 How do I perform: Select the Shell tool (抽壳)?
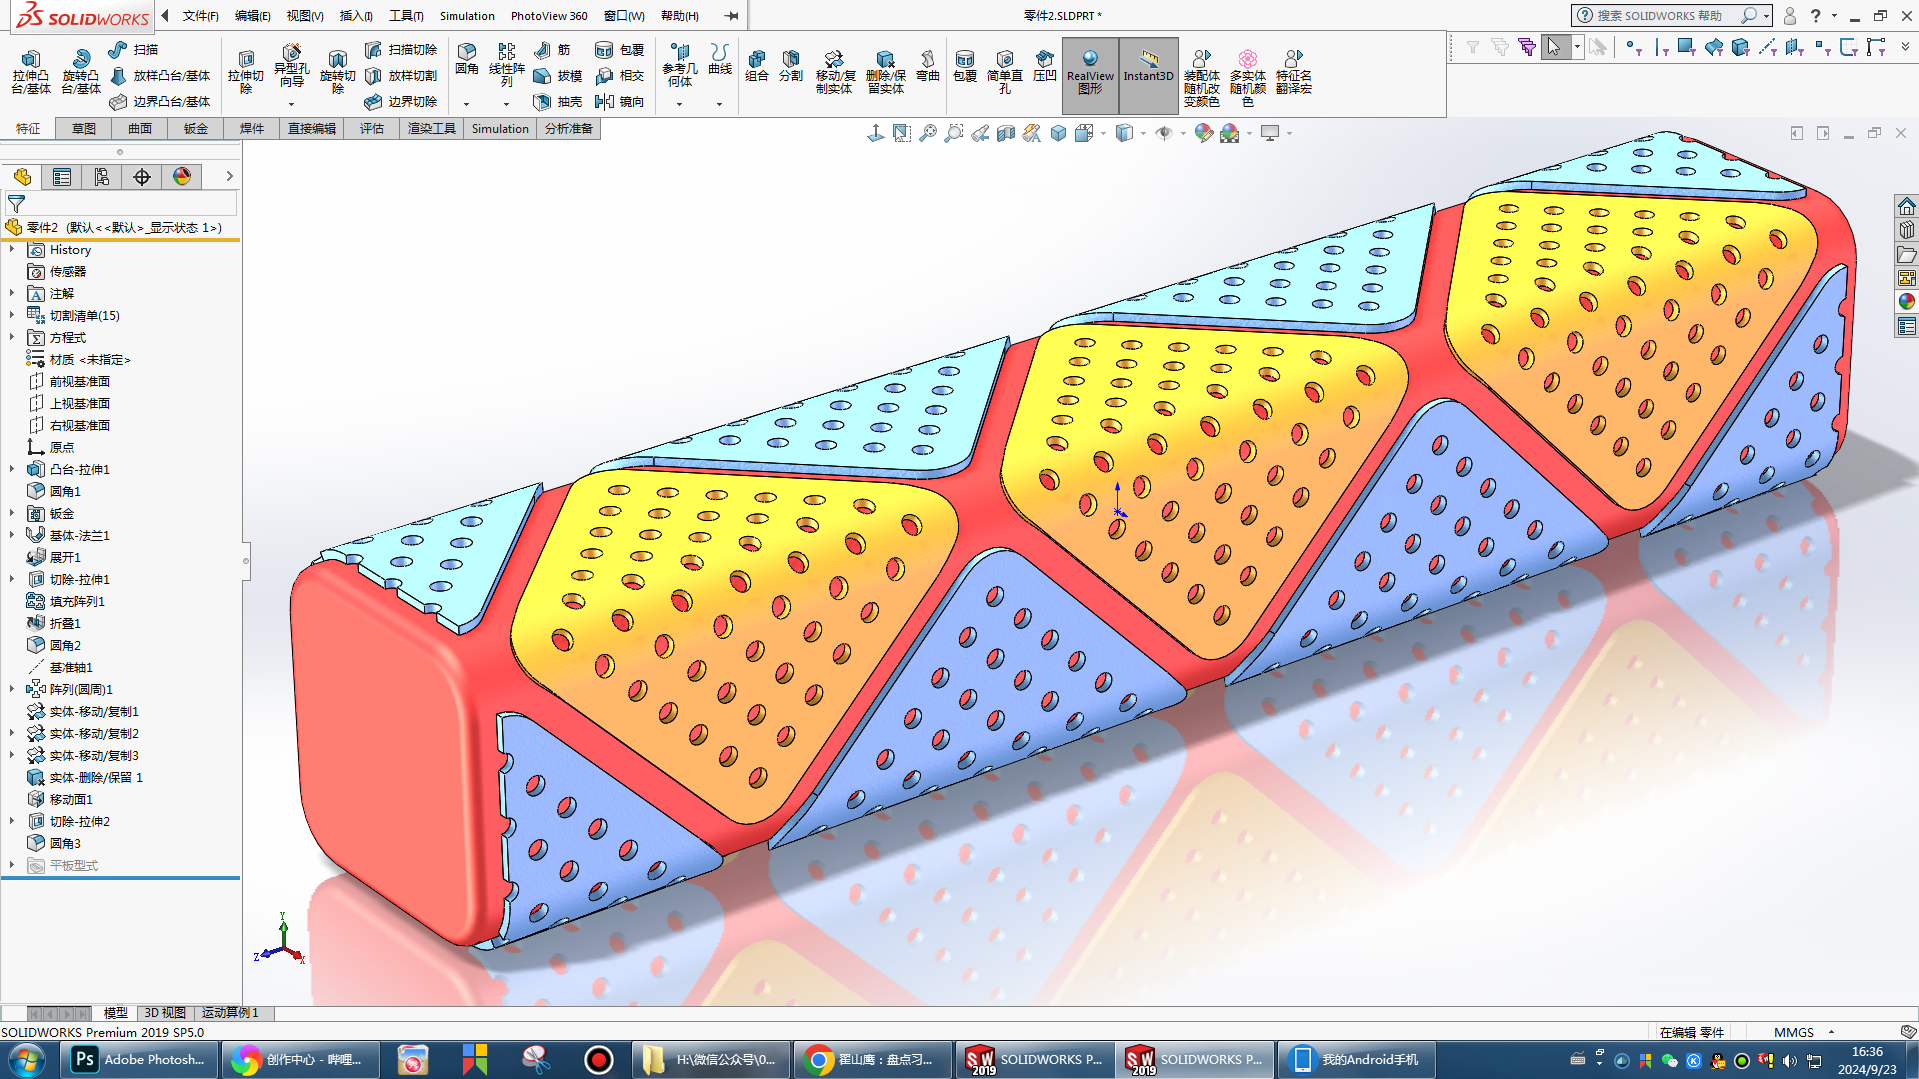pyautogui.click(x=558, y=101)
